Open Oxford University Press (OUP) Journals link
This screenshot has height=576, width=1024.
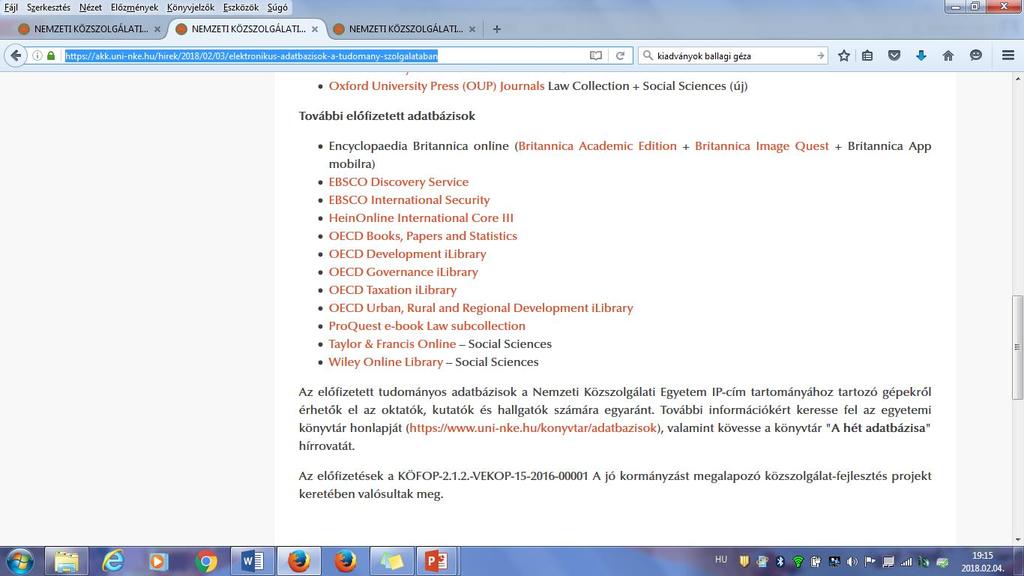coord(436,86)
